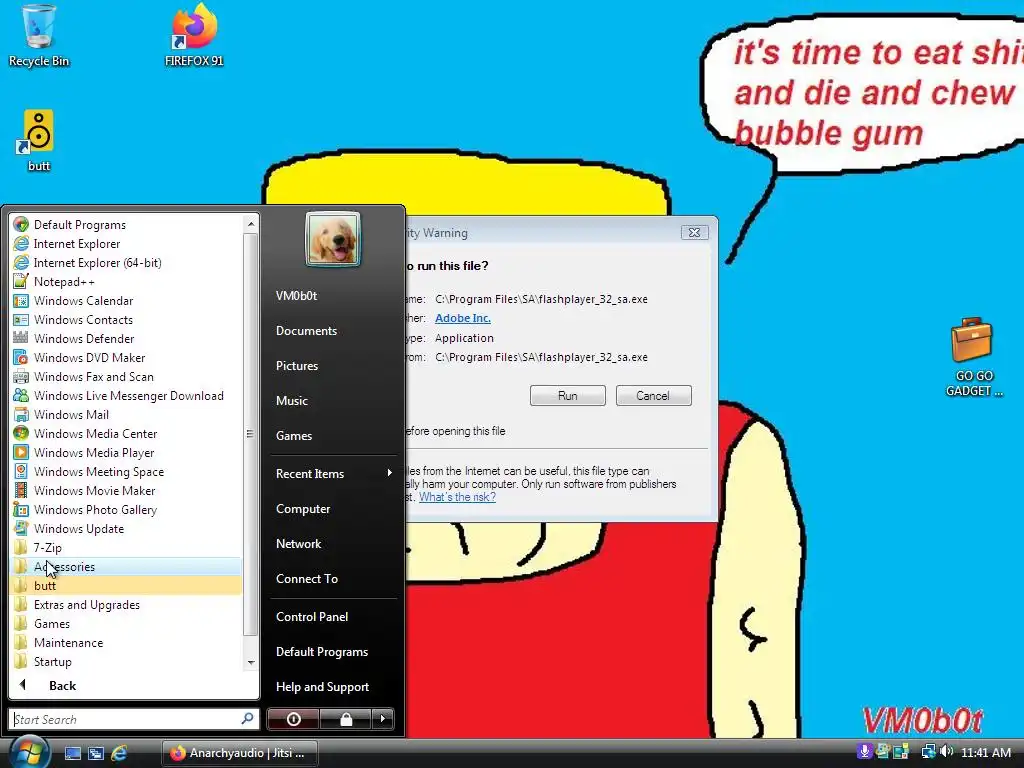Open the shutdown options arrow menu

(383, 719)
